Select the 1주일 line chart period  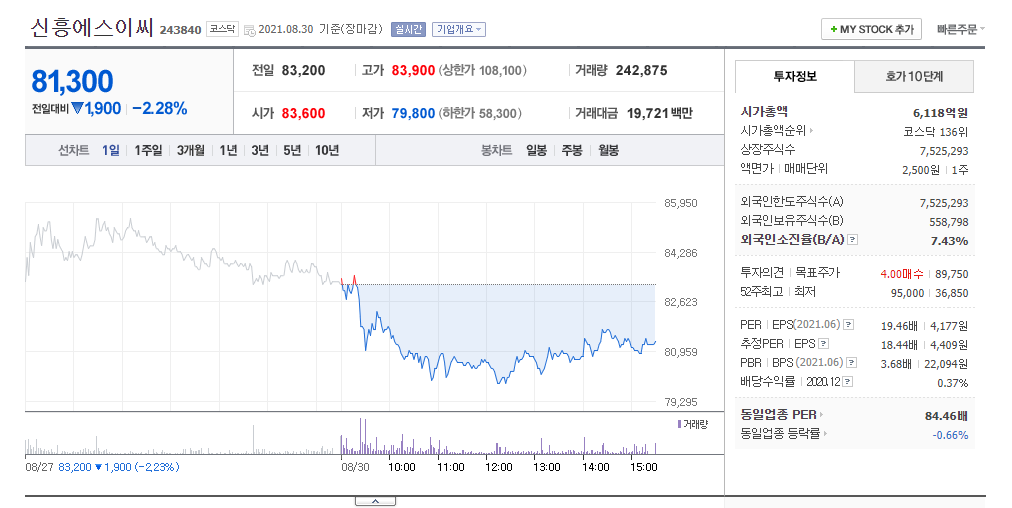tap(148, 150)
